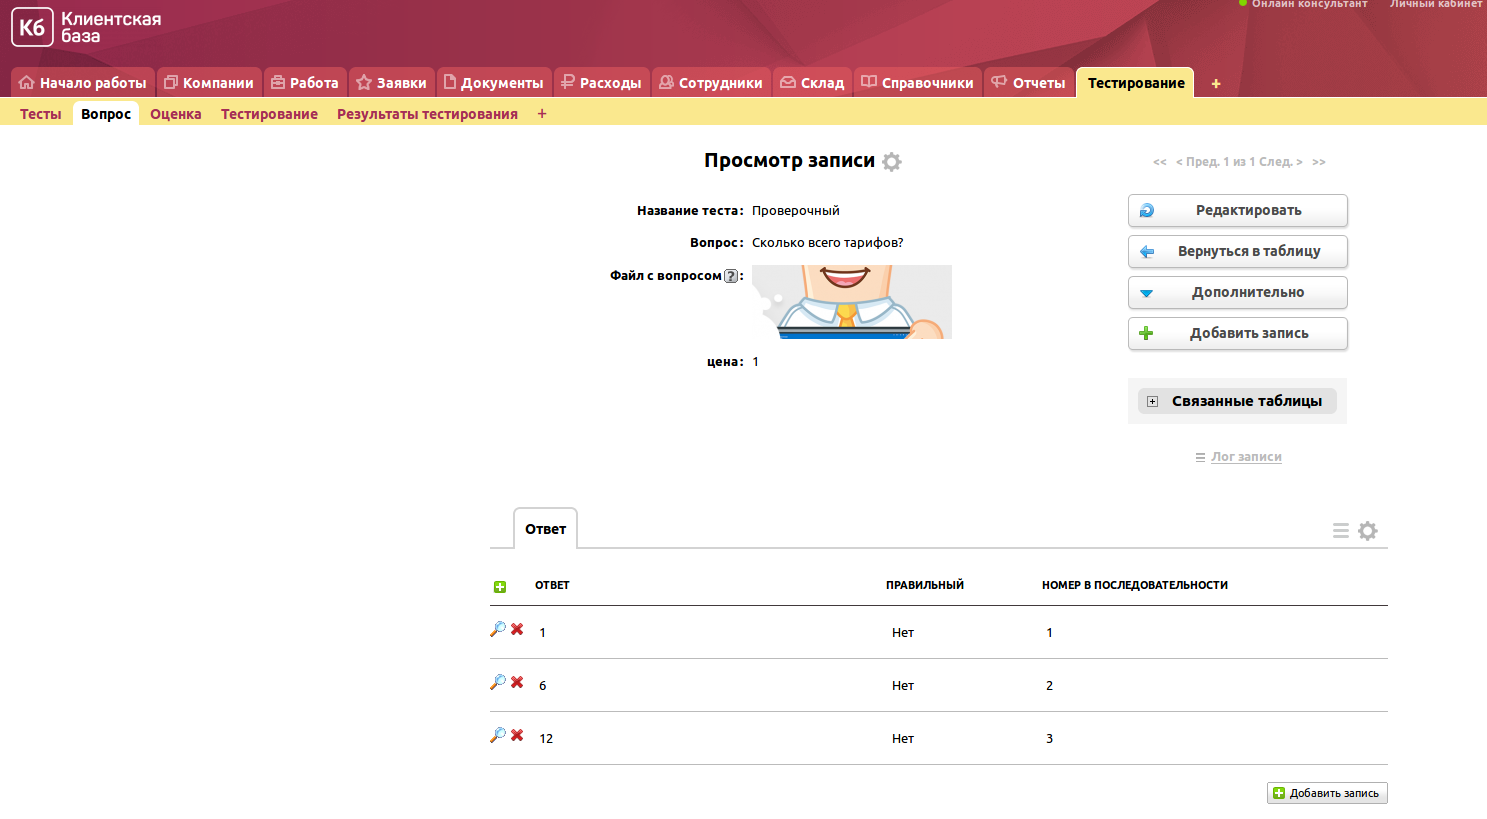Viewport: 1487px width, 819px height.
Task: Delete answer 12 with red cross icon
Action: (517, 735)
